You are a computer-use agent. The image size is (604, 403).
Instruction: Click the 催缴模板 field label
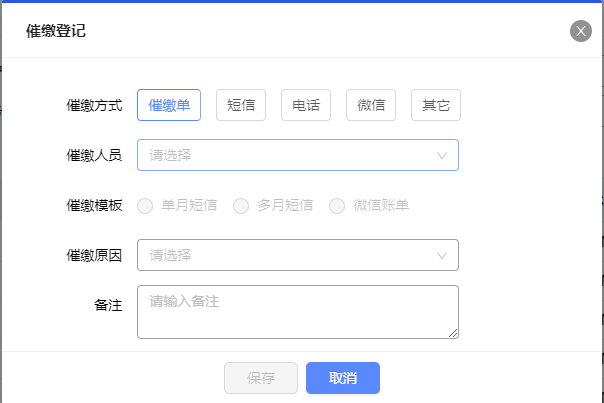click(x=94, y=205)
